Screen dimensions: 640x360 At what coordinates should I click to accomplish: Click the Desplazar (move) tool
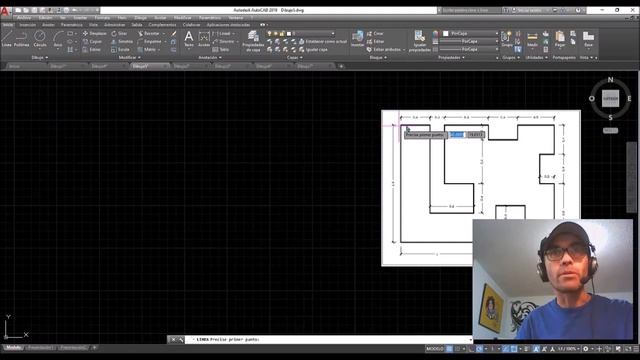click(x=95, y=33)
